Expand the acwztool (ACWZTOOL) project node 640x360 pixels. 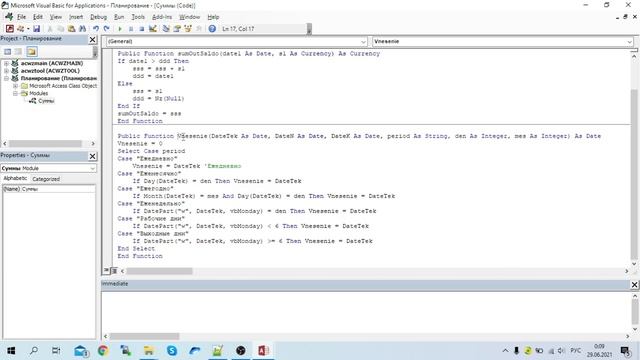7,71
